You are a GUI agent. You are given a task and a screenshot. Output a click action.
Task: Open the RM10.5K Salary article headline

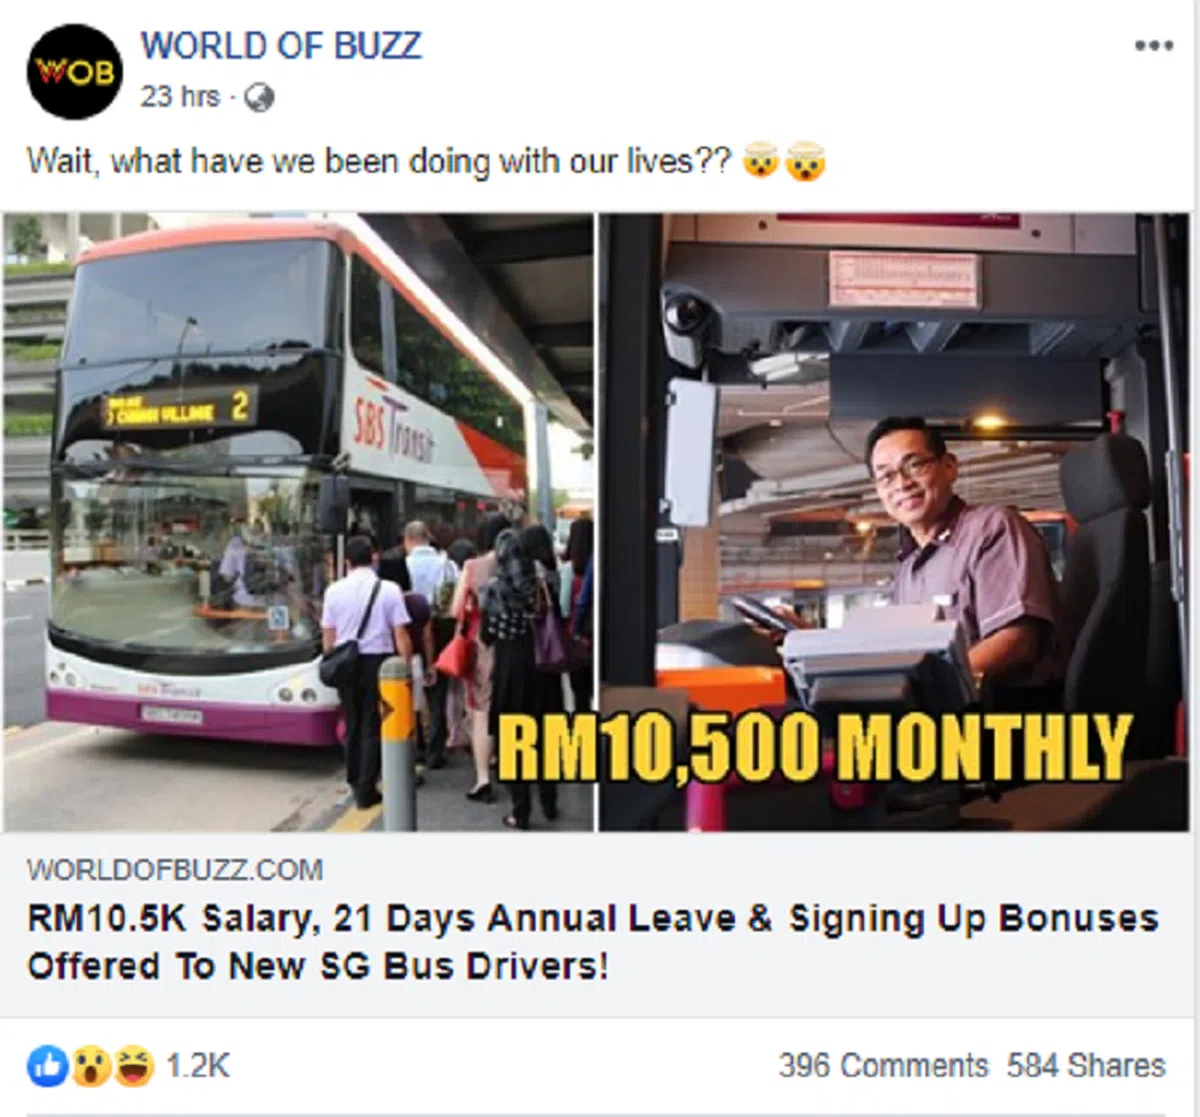click(592, 942)
